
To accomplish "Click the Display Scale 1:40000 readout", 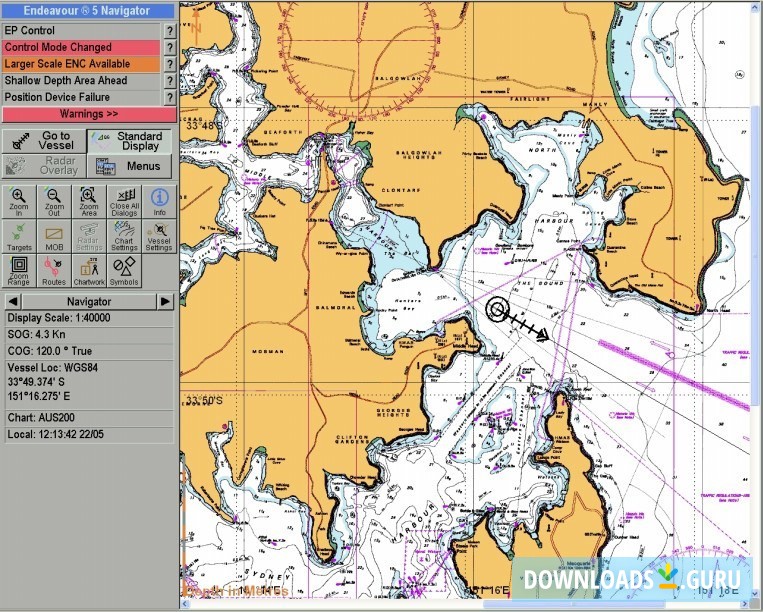I will (89, 318).
